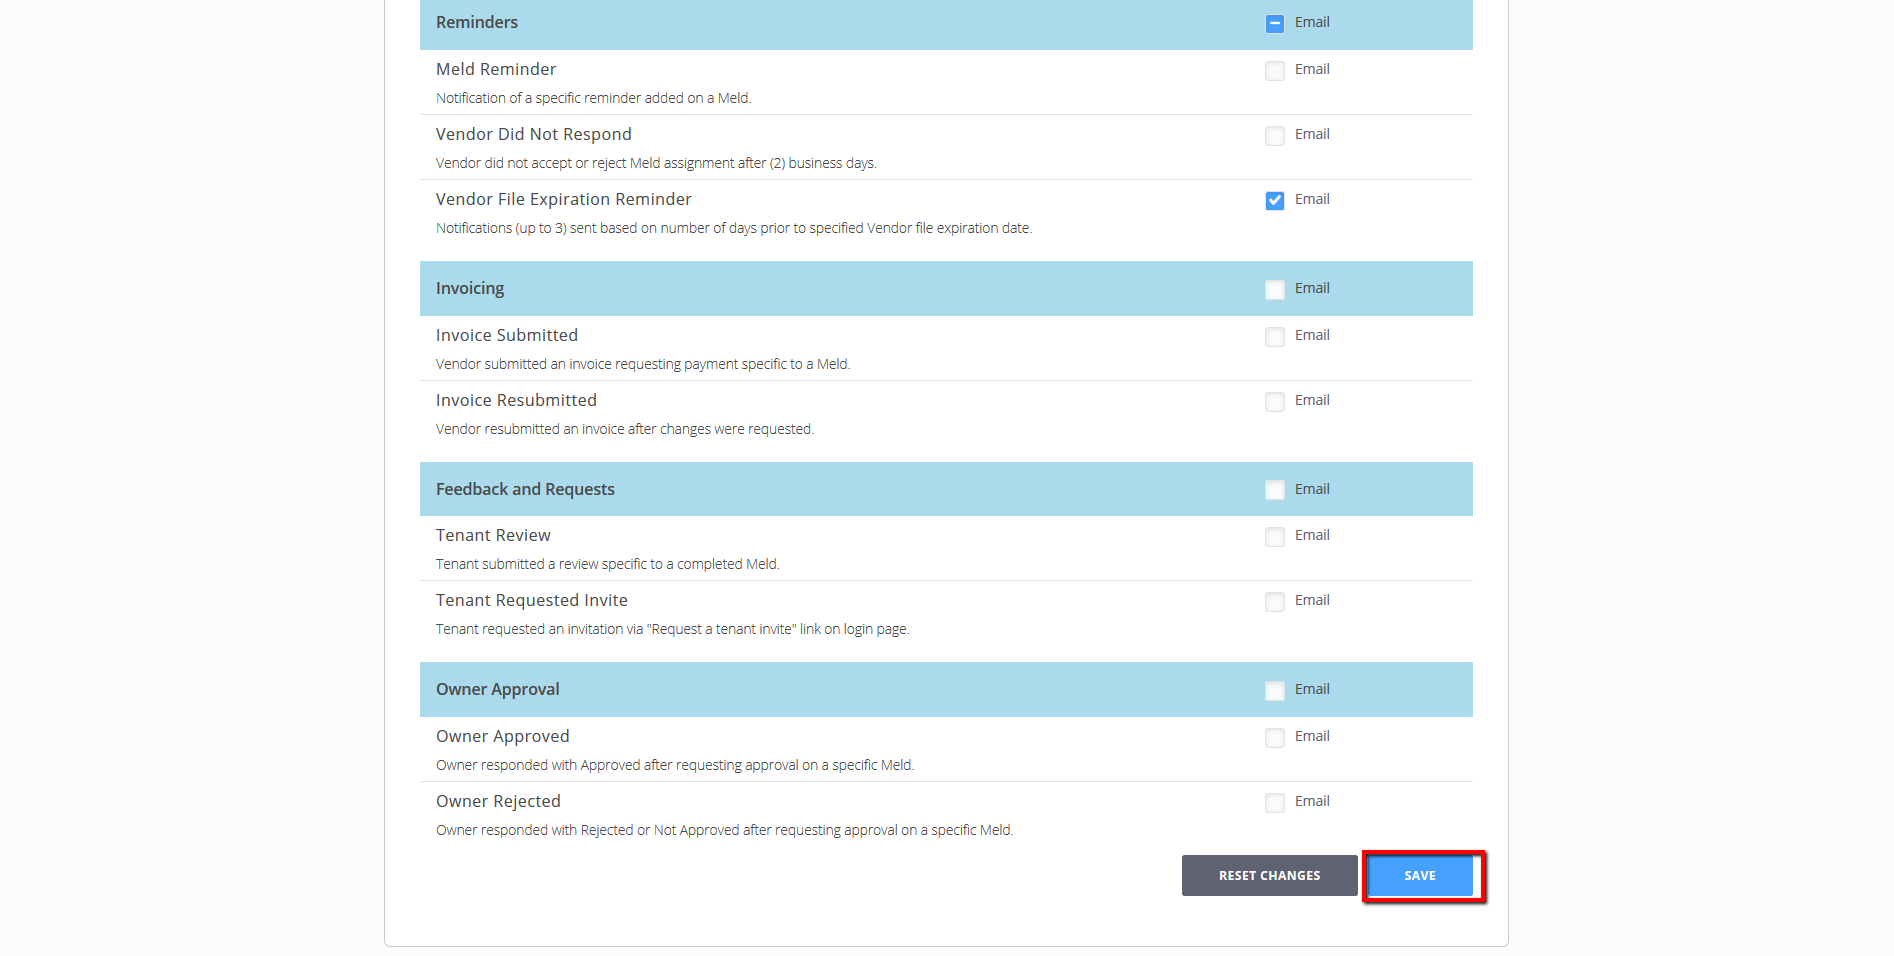Enable Email for Vendor Did Not Respond

tap(1274, 136)
